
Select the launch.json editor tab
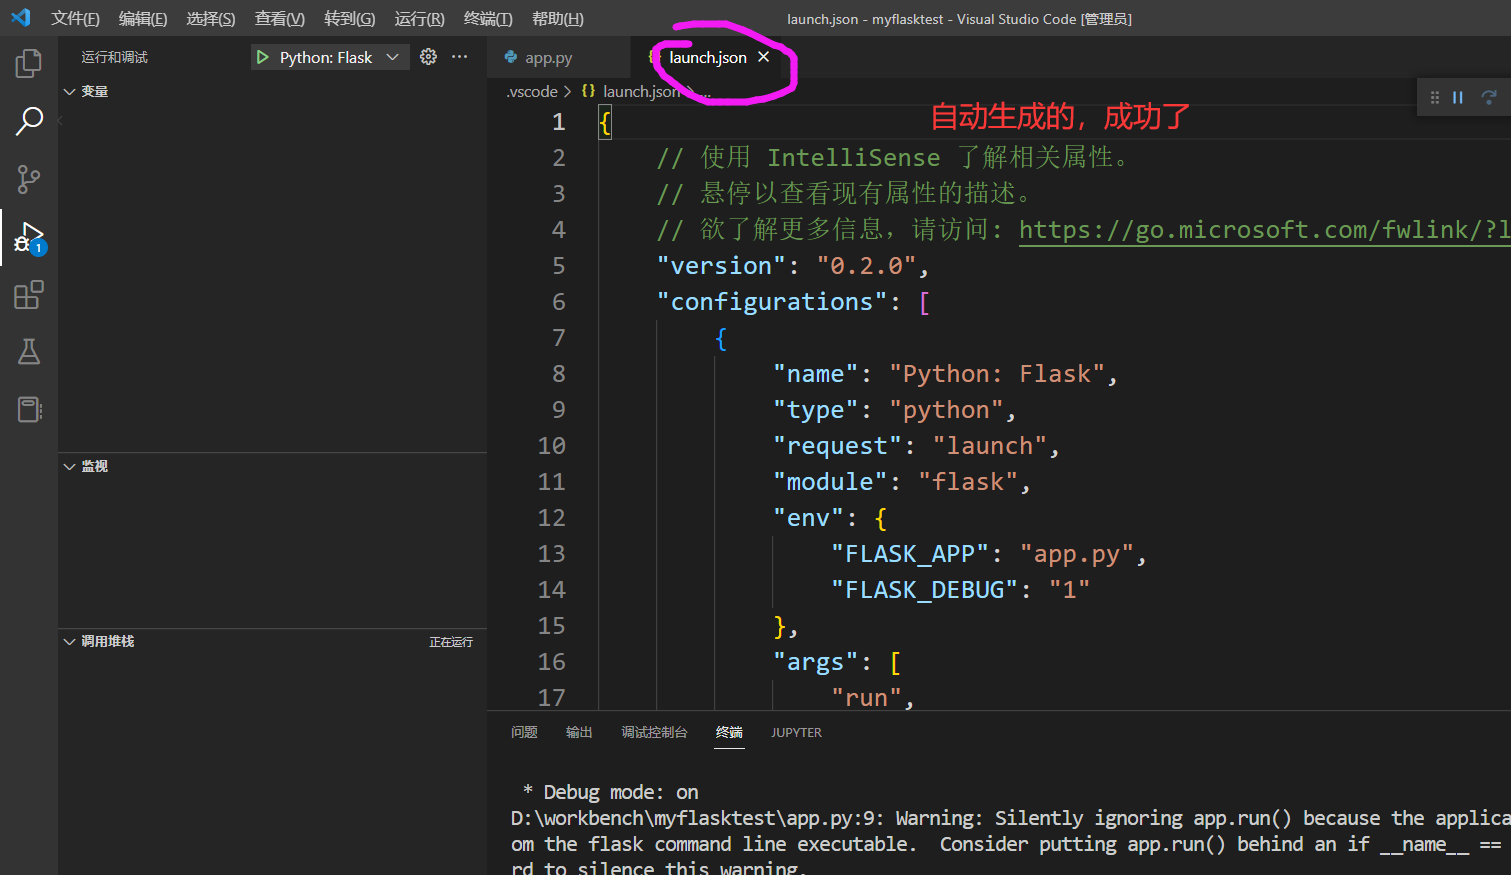point(707,57)
